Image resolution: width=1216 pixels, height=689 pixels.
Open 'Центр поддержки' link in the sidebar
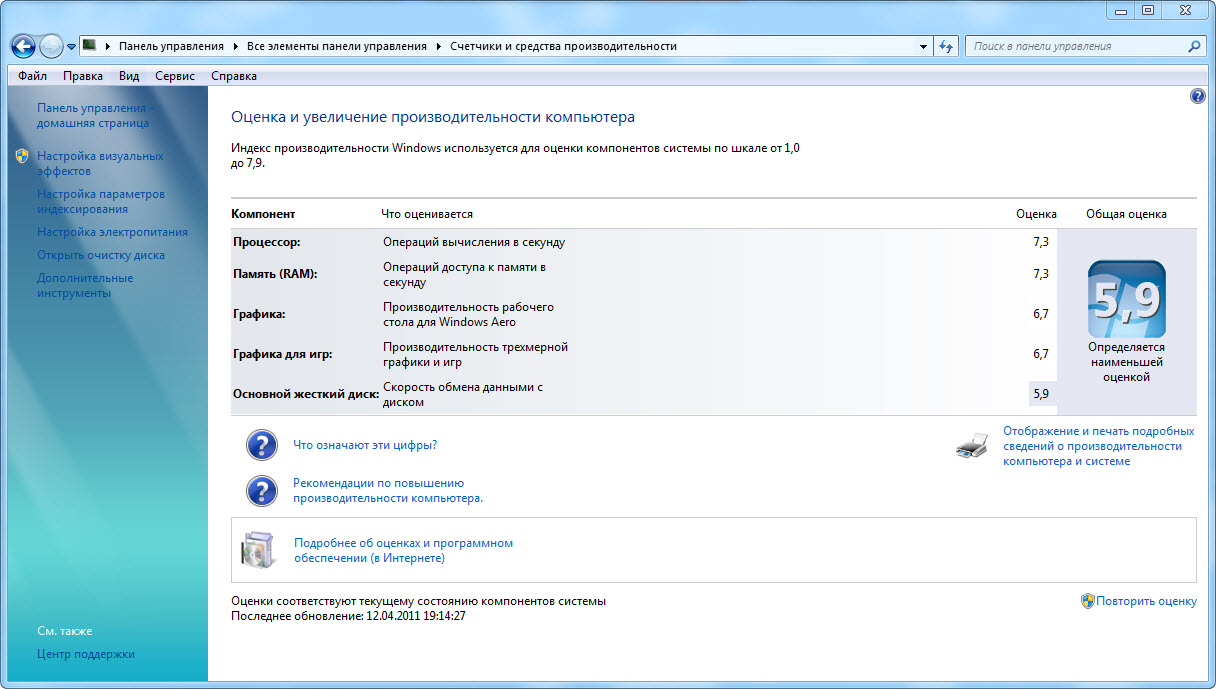pyautogui.click(x=86, y=654)
